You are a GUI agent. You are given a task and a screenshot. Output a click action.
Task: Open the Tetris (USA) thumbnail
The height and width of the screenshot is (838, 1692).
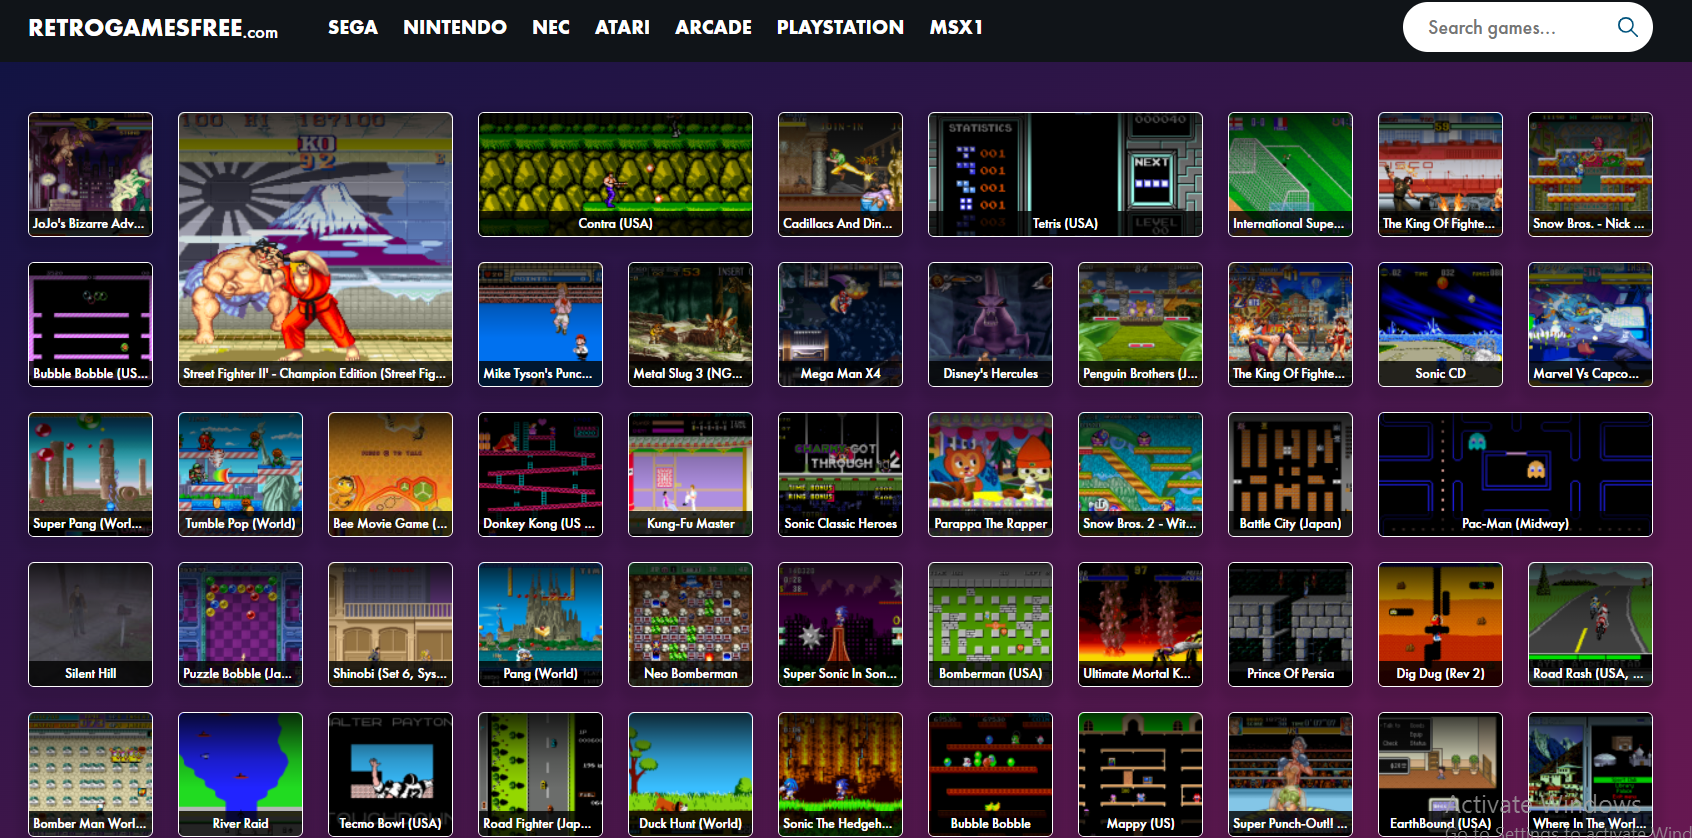[x=1065, y=174]
